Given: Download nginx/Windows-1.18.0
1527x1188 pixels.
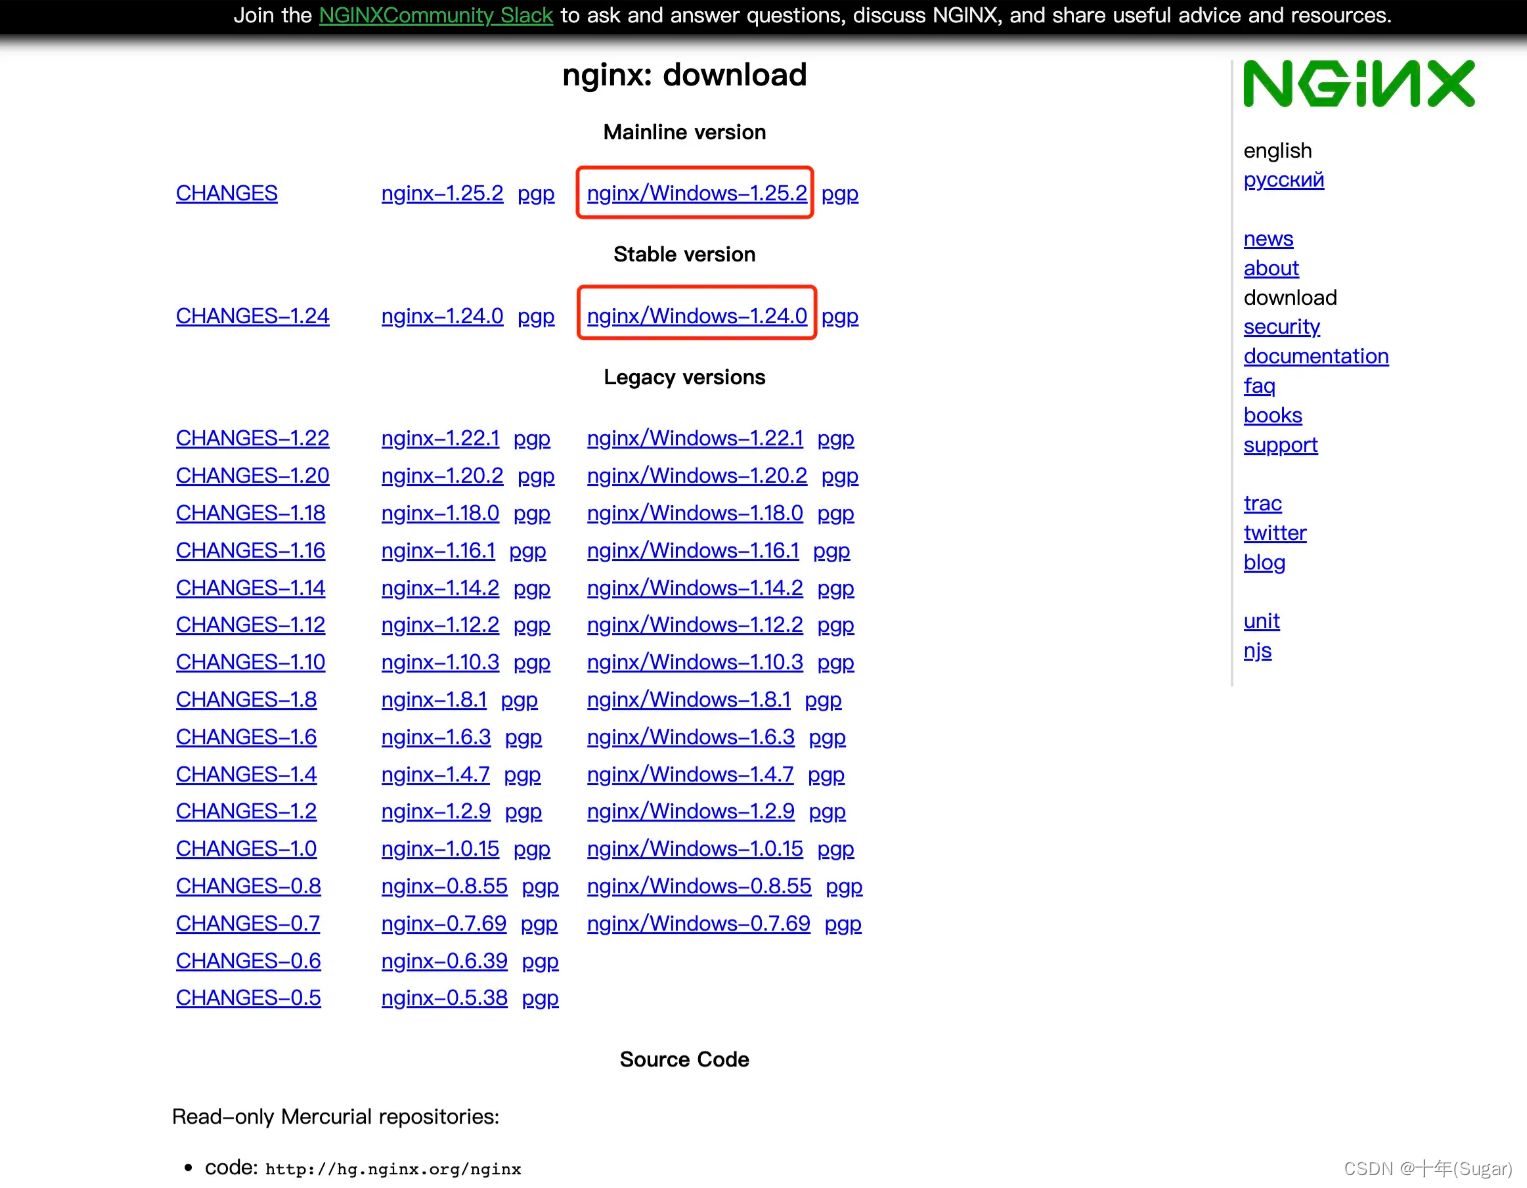Looking at the screenshot, I should point(695,513).
